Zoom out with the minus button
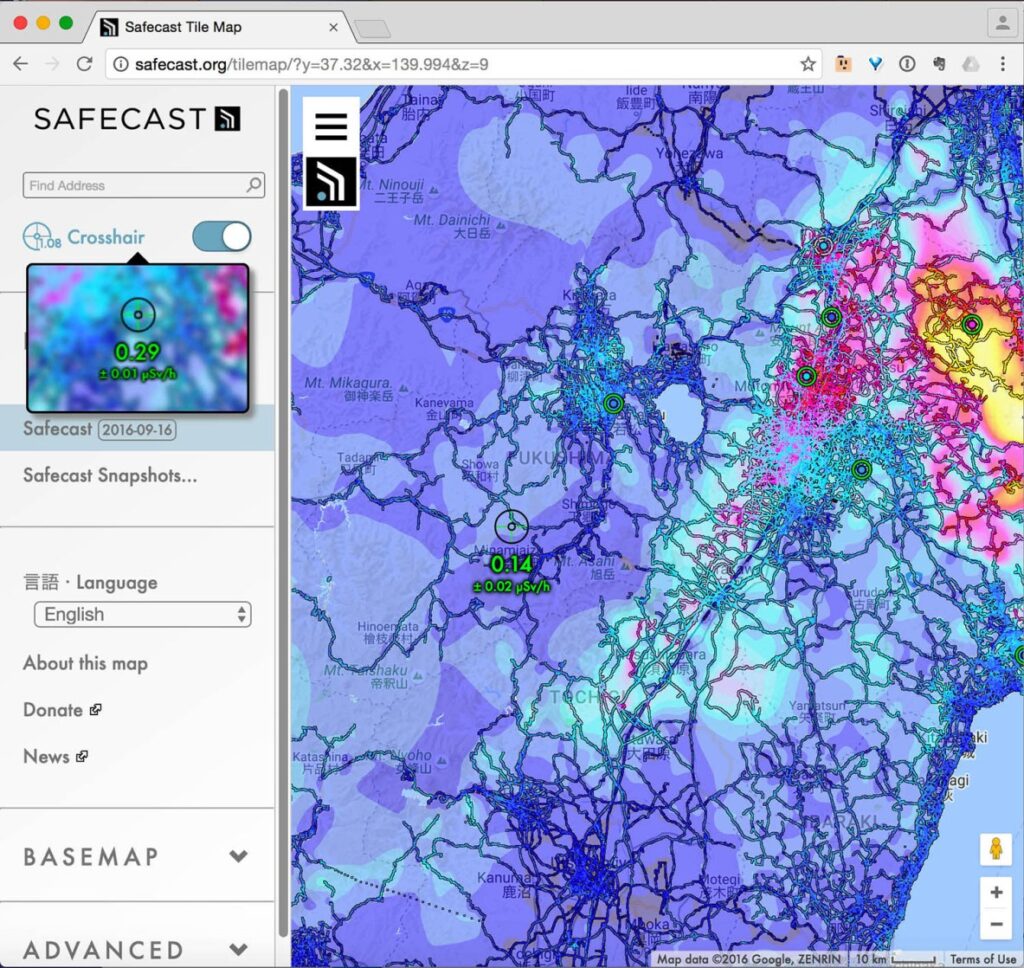1024x968 pixels. coord(995,925)
